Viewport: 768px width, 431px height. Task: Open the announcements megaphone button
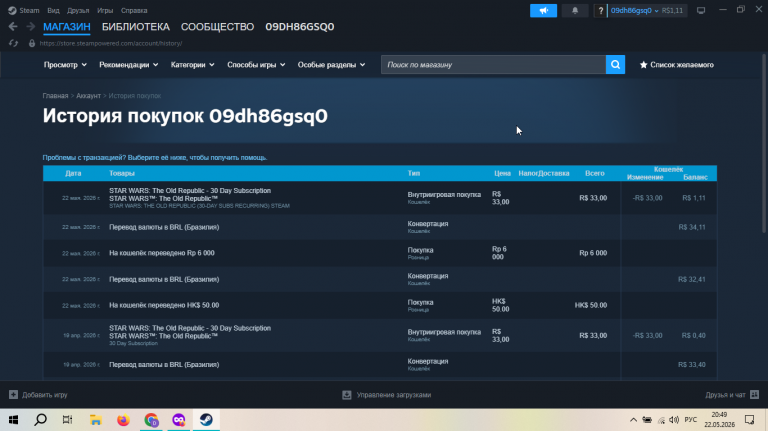[x=543, y=10]
